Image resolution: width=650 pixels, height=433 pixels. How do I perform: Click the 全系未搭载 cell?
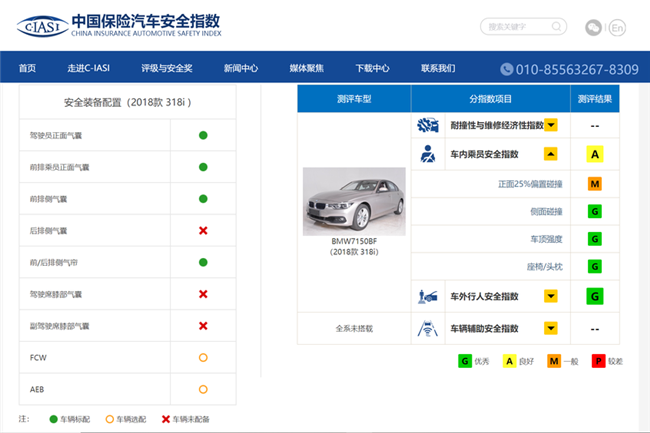[354, 329]
